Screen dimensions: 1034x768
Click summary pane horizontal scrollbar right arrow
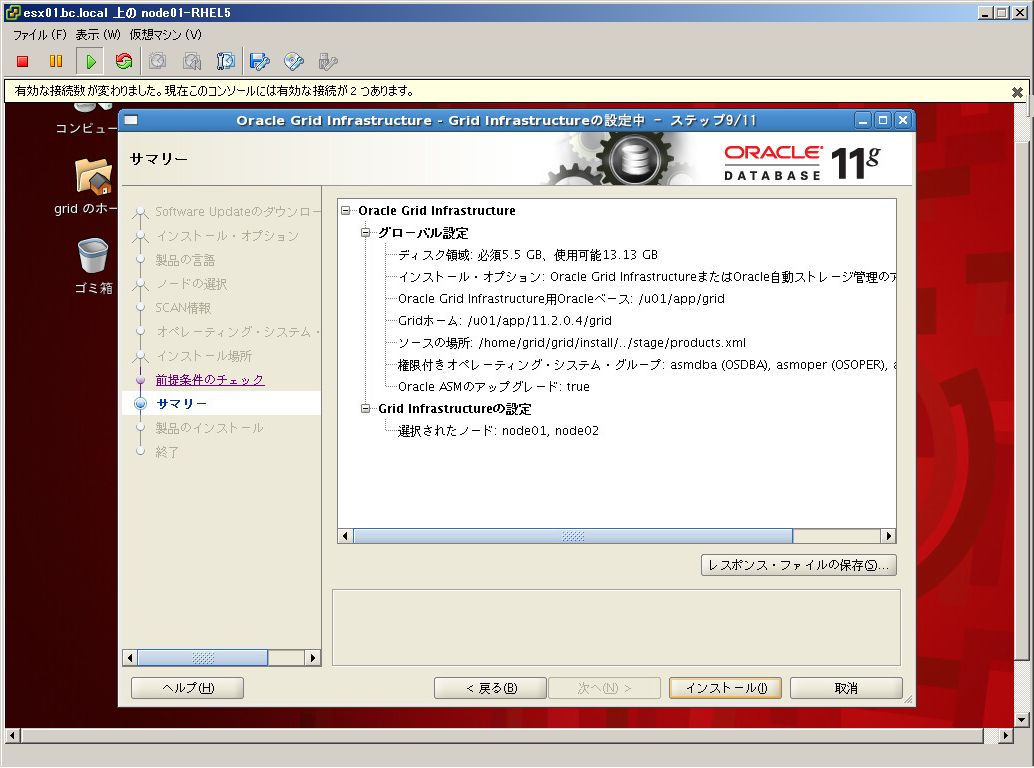[888, 536]
